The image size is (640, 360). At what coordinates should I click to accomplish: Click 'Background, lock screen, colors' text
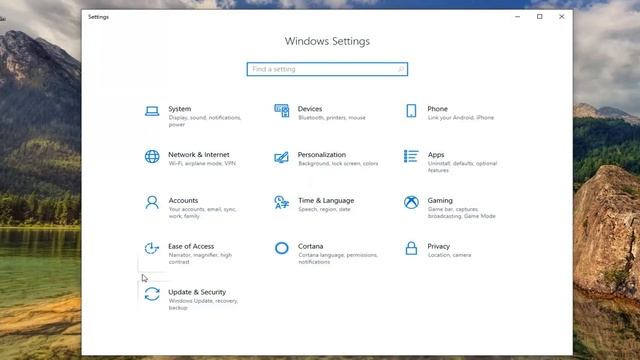(x=338, y=163)
